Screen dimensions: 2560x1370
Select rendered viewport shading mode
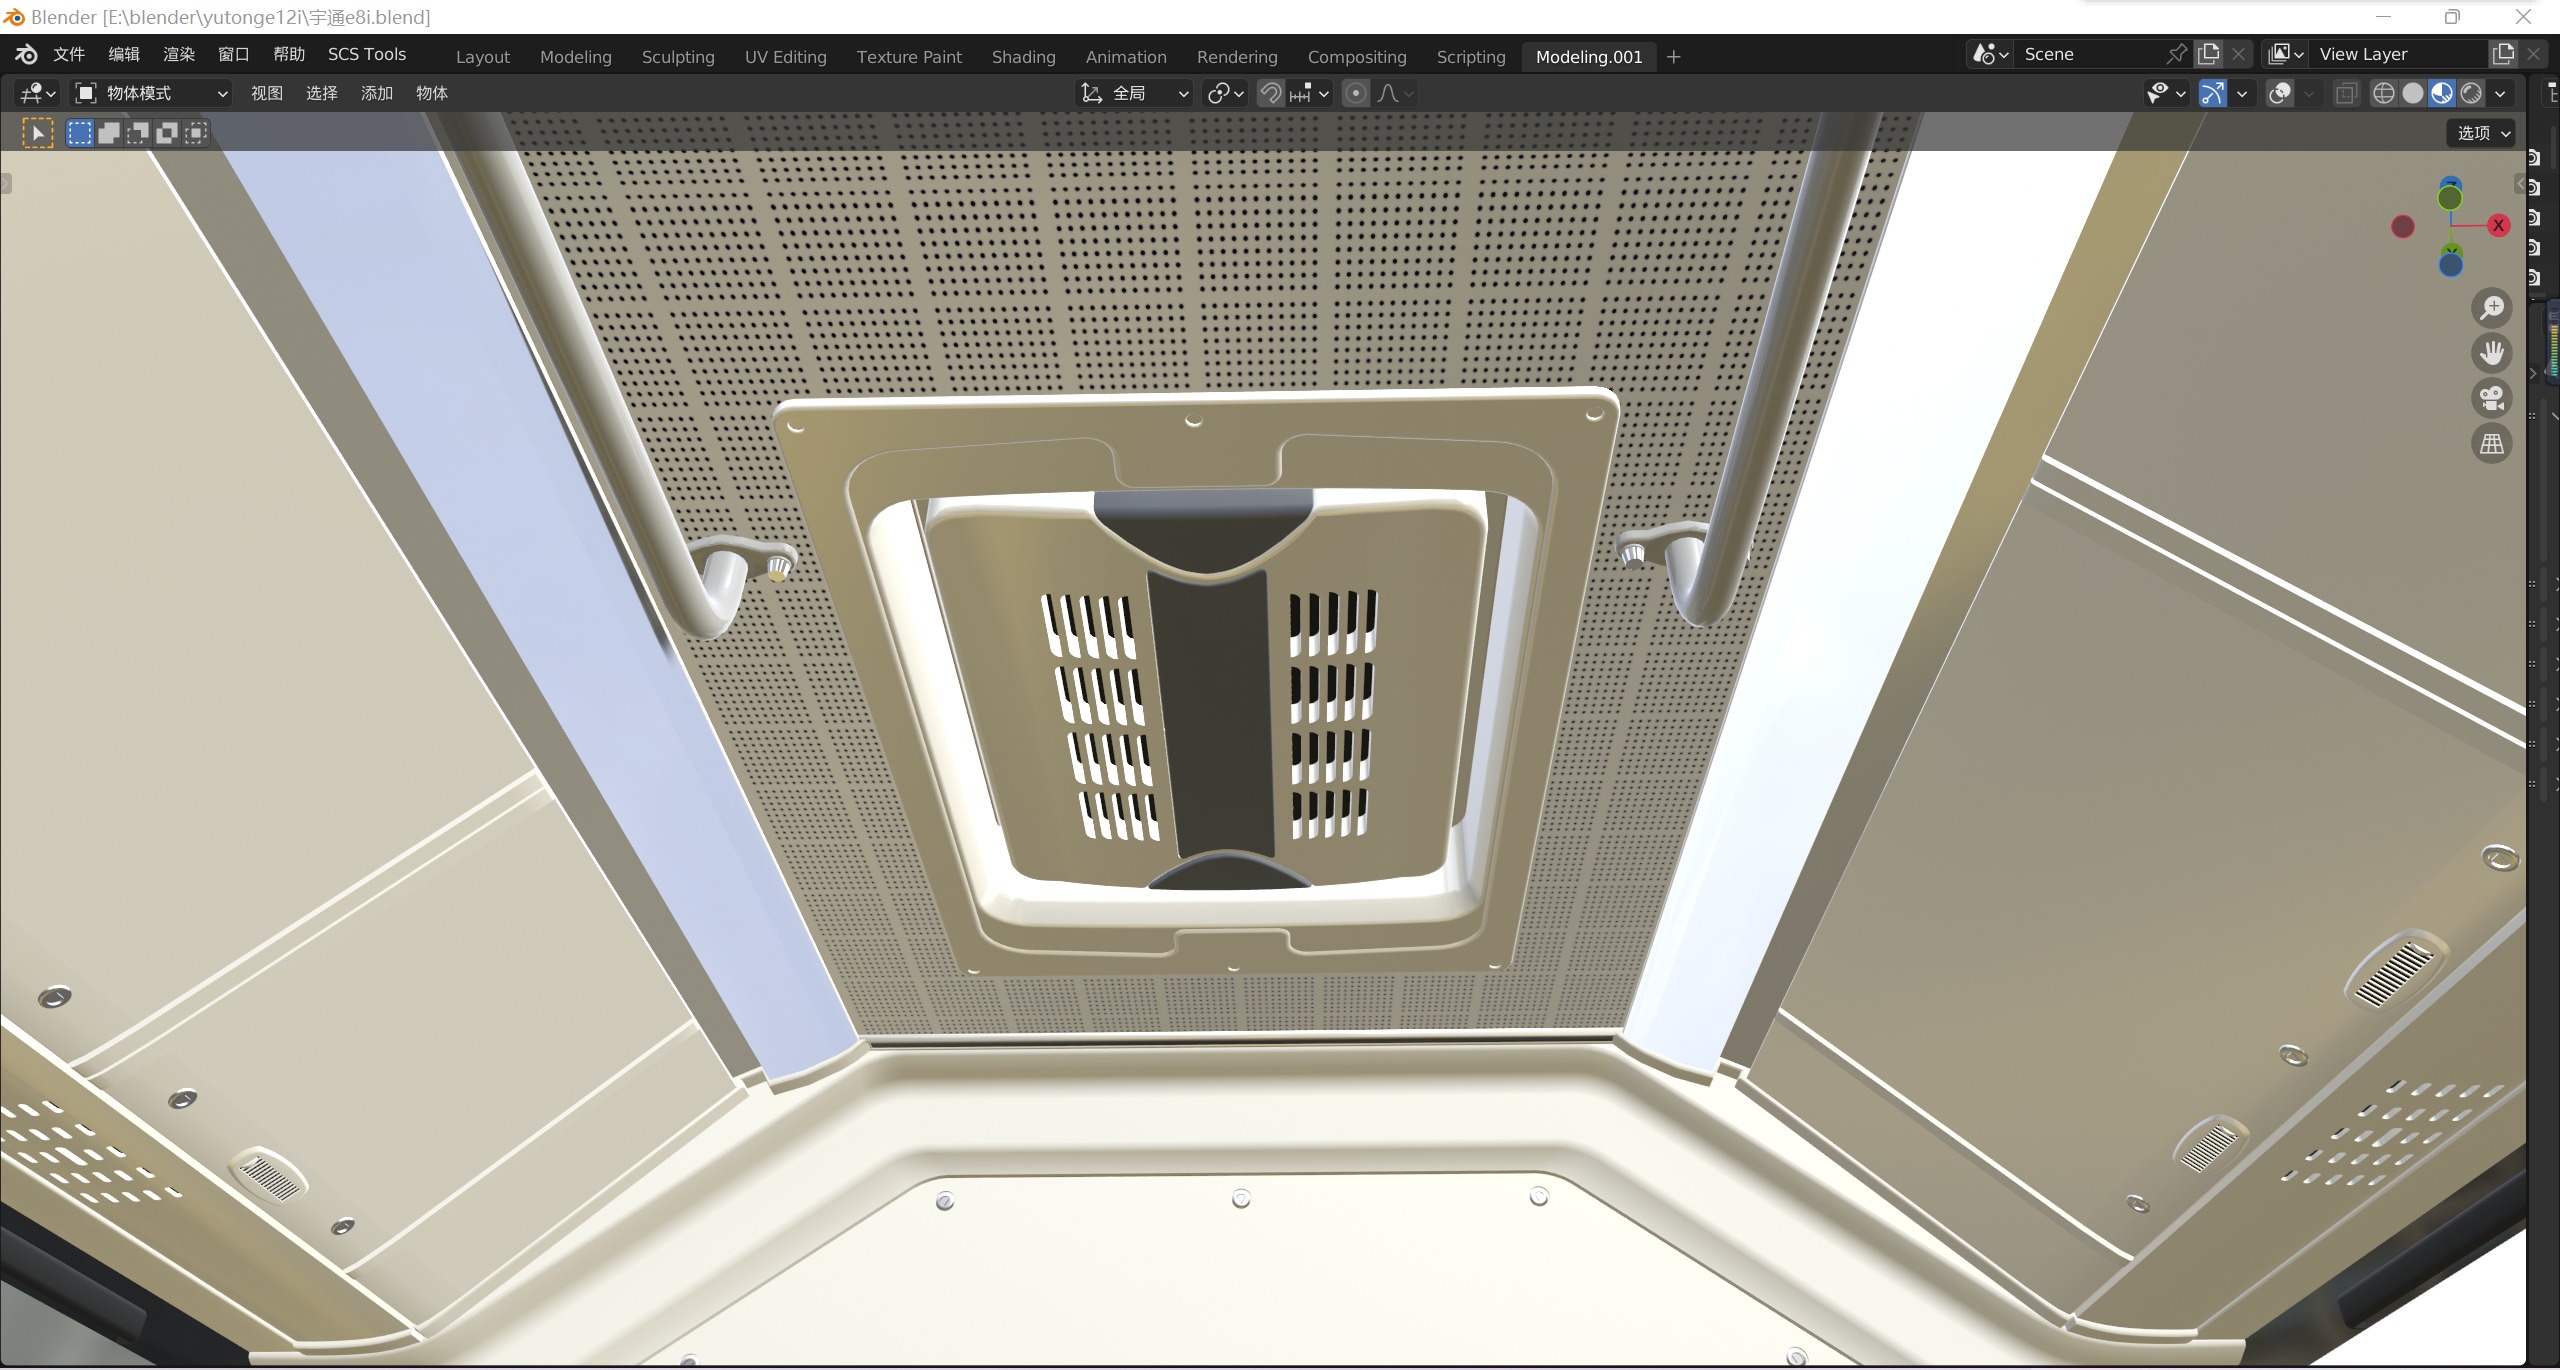pos(2471,93)
